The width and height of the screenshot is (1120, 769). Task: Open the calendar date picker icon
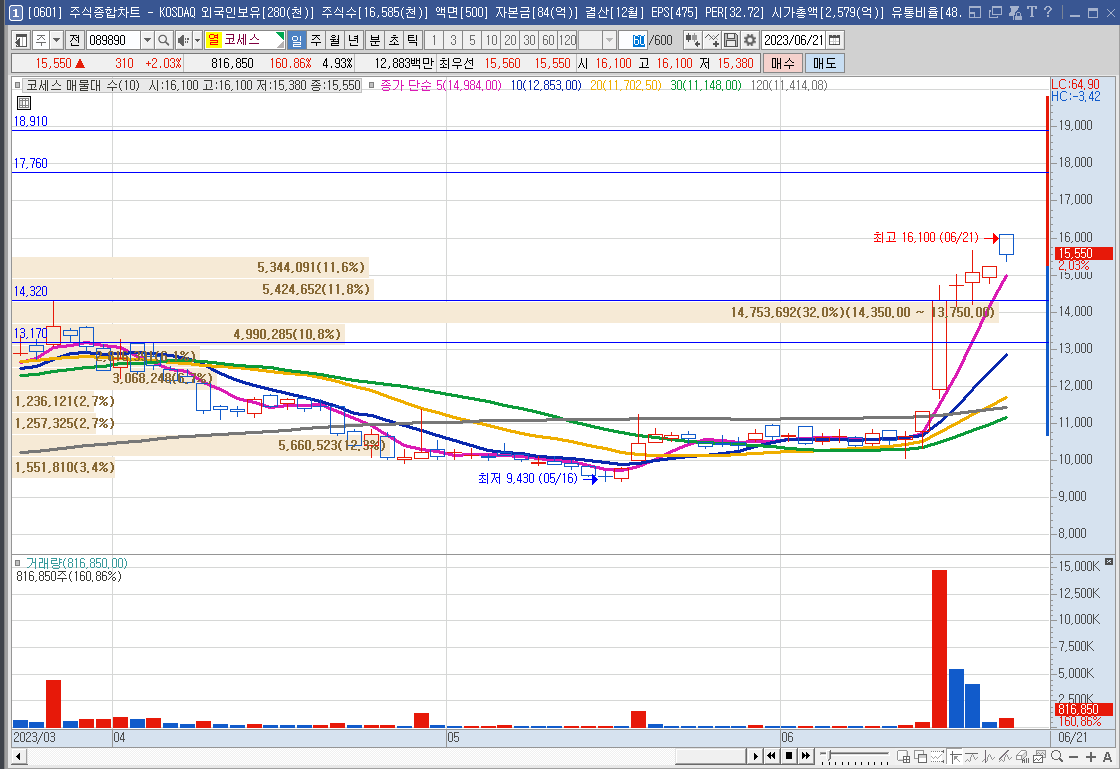pos(834,40)
